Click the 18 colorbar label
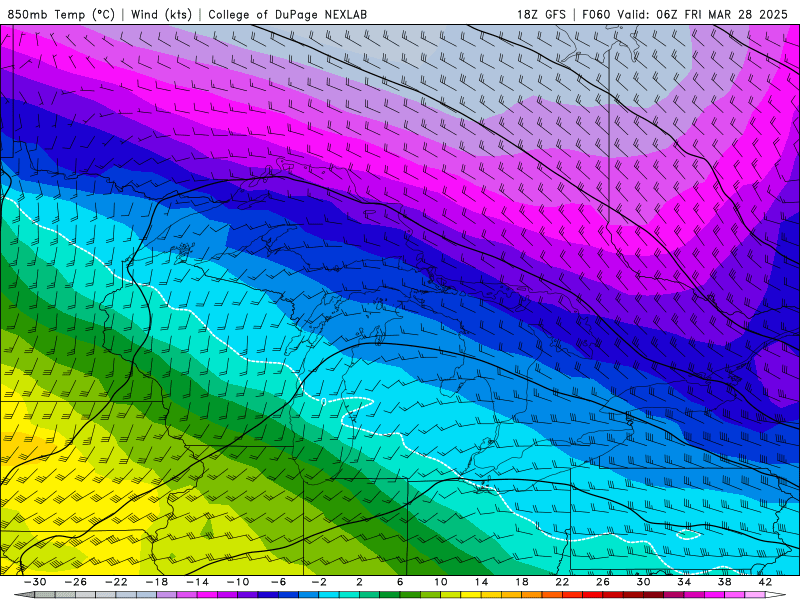Viewport: 800px width, 600px height. coord(521,582)
